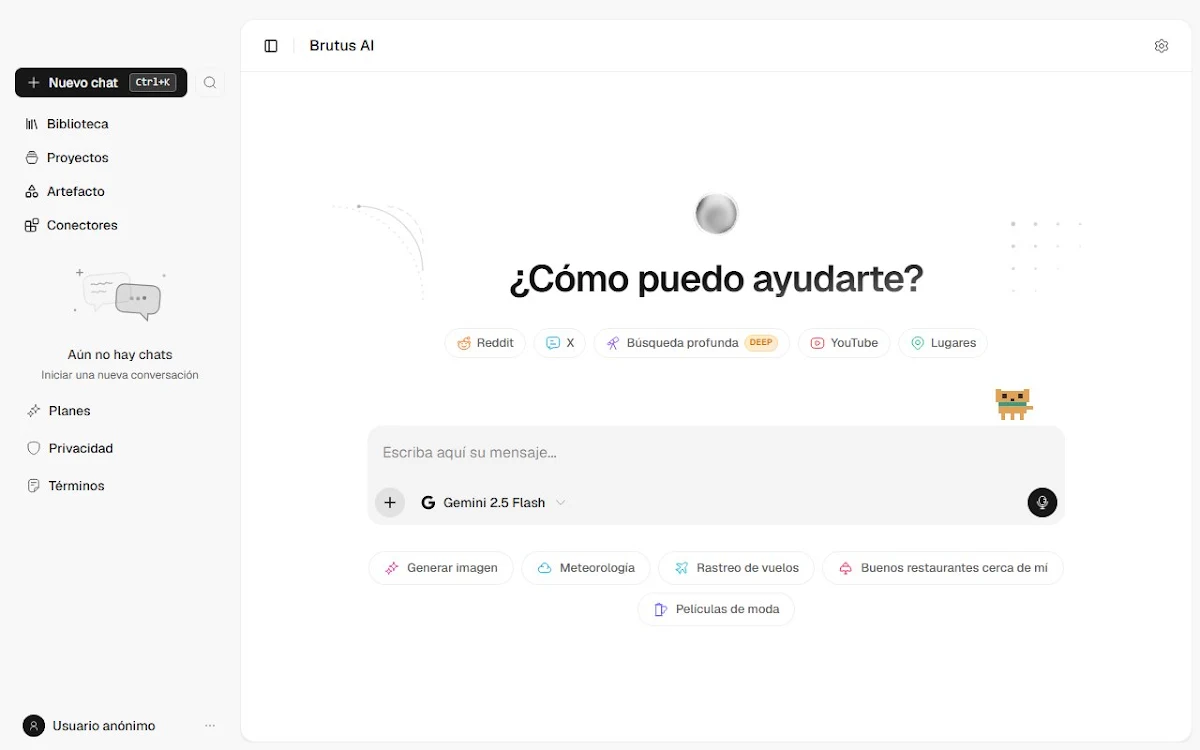The width and height of the screenshot is (1200, 750).
Task: Click the Usuario anónimo label
Action: 104,726
